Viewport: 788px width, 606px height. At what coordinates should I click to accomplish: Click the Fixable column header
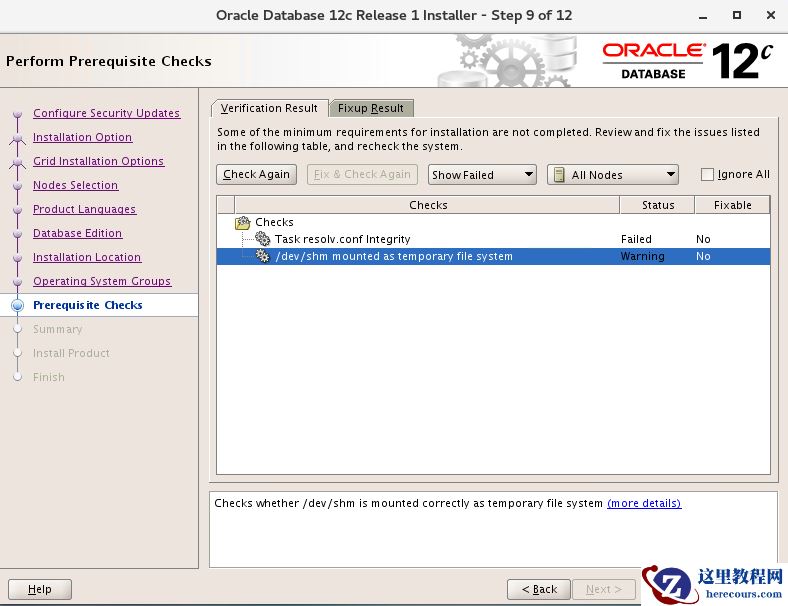click(x=732, y=205)
